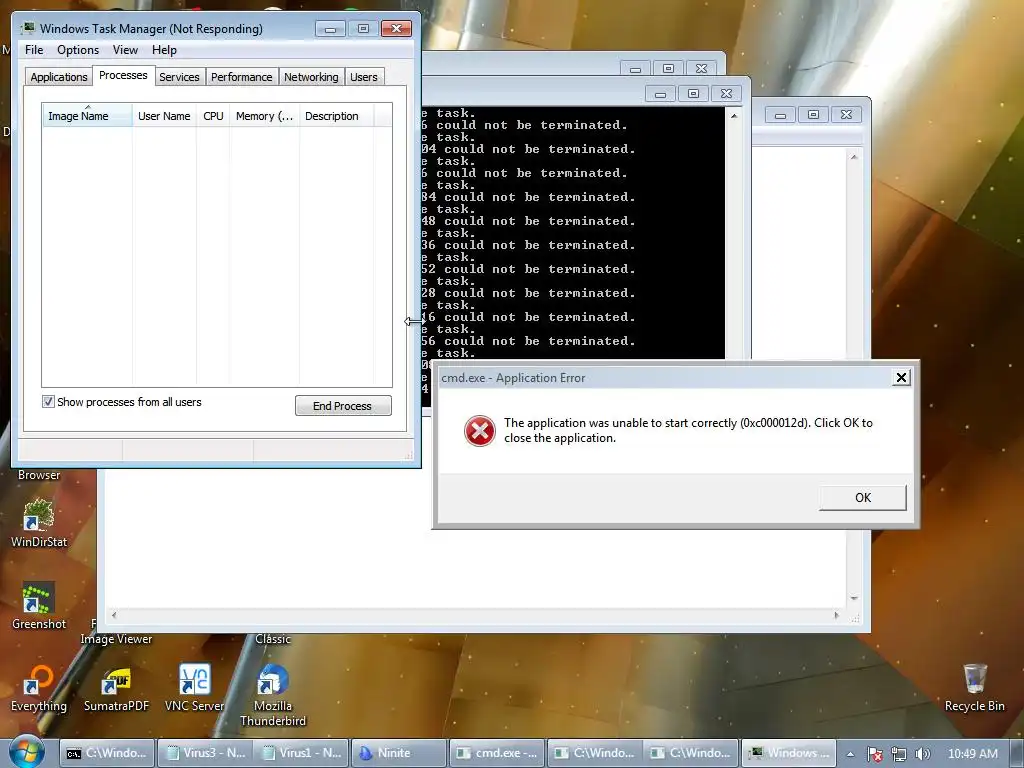
Task: Click OK in the Application Error dialog
Action: [863, 498]
